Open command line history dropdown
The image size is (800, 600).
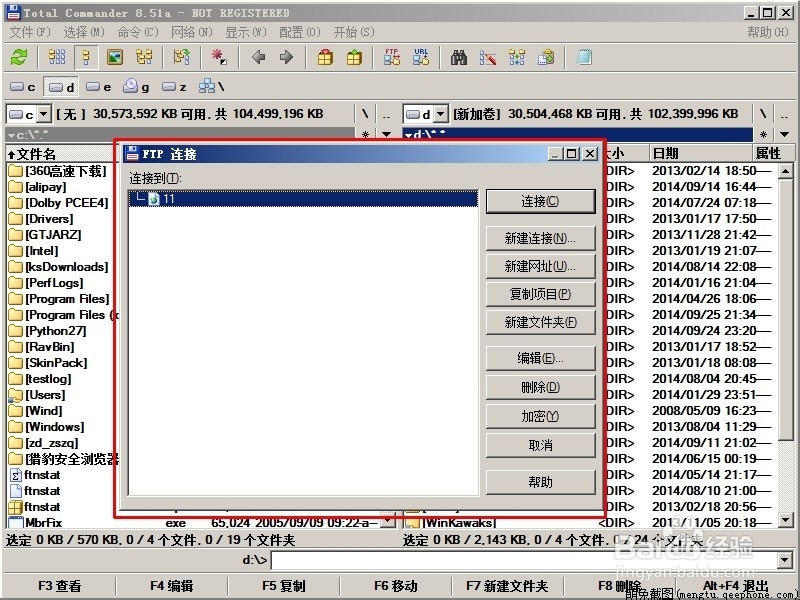point(785,561)
